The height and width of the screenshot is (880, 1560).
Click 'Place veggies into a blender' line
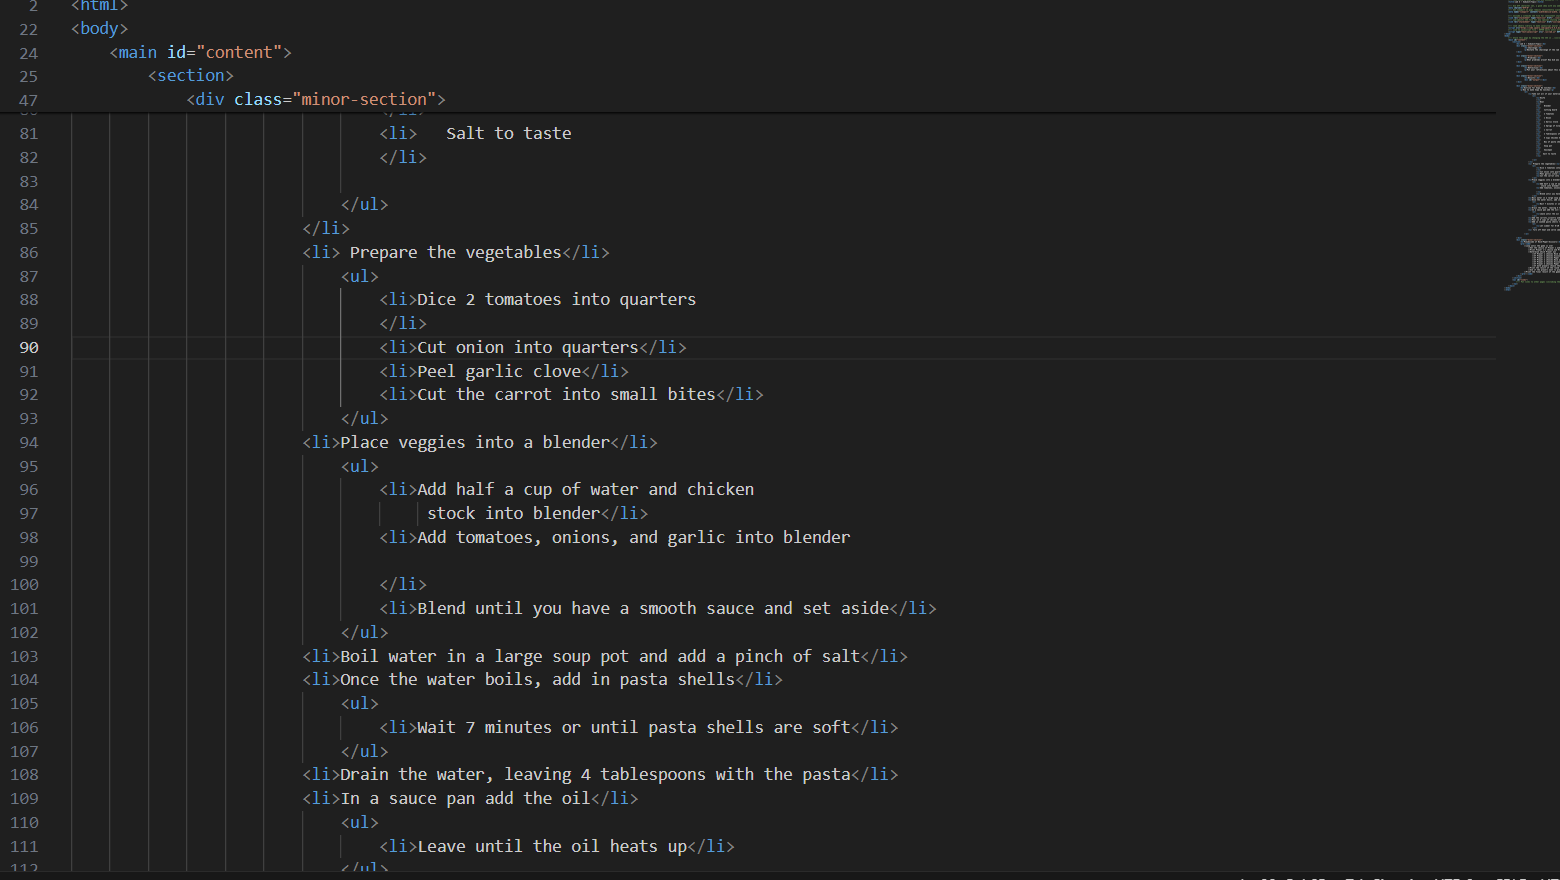(475, 442)
